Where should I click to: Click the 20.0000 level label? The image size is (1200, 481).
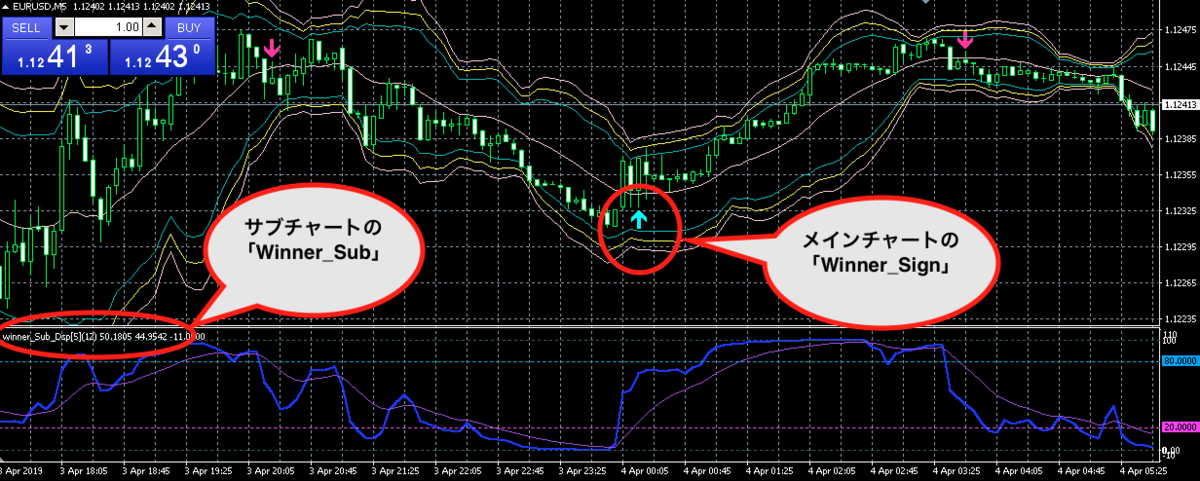[x=1181, y=425]
